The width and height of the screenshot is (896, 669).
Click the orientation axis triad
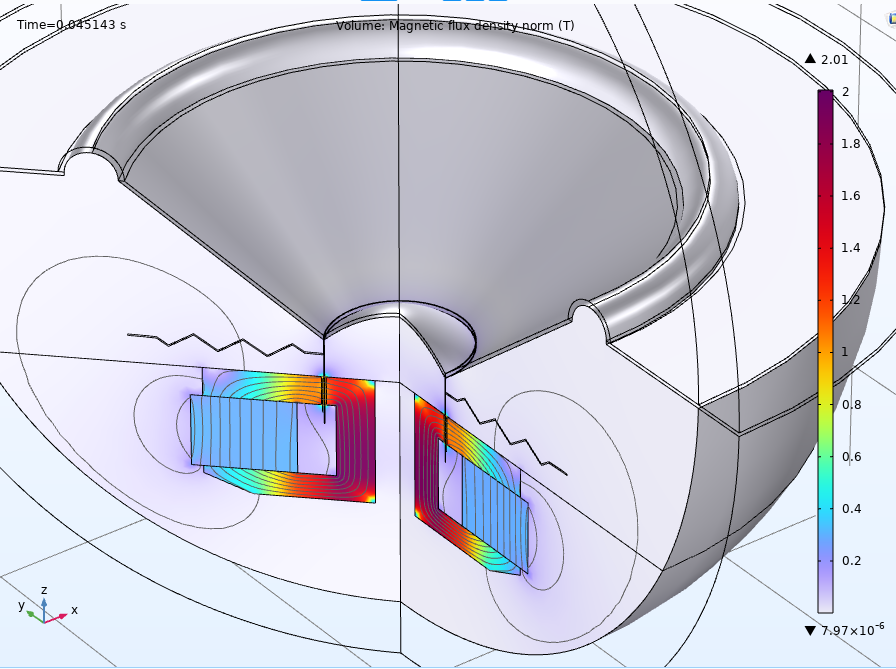(x=45, y=608)
